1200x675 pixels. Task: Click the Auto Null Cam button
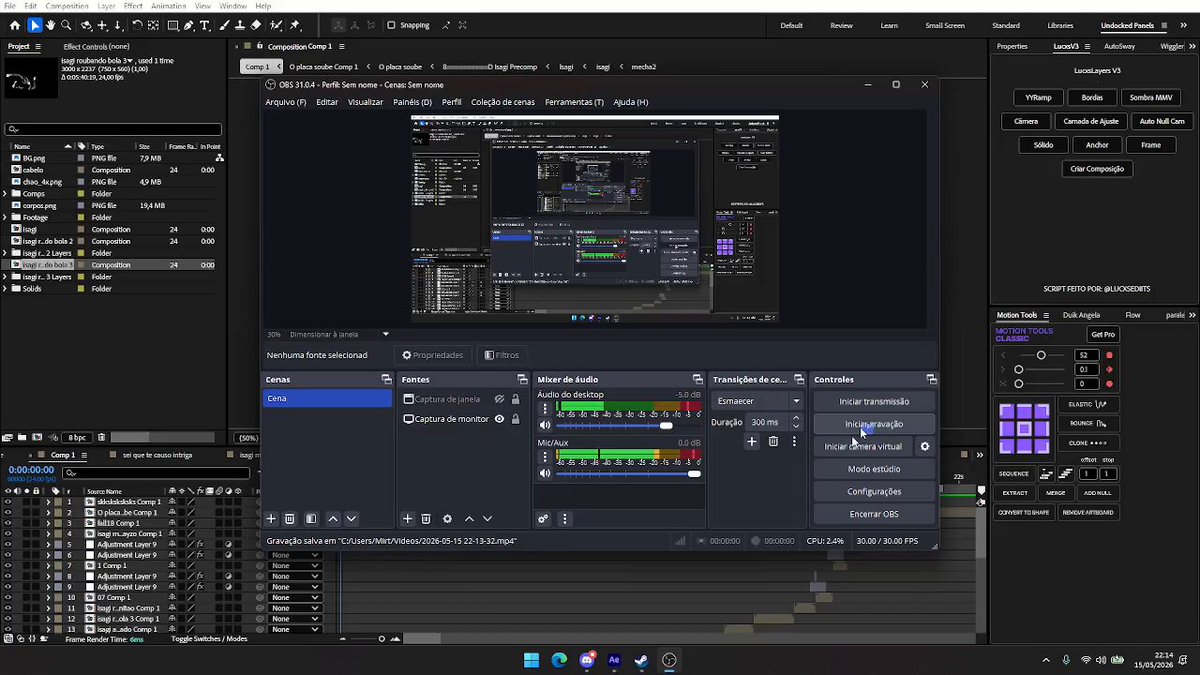(1162, 121)
